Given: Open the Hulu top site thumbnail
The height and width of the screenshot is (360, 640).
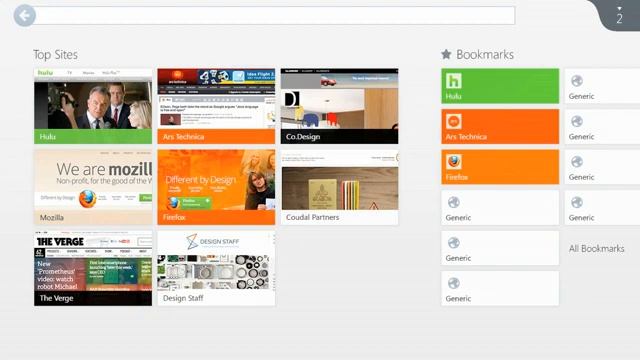Looking at the screenshot, I should click(93, 106).
